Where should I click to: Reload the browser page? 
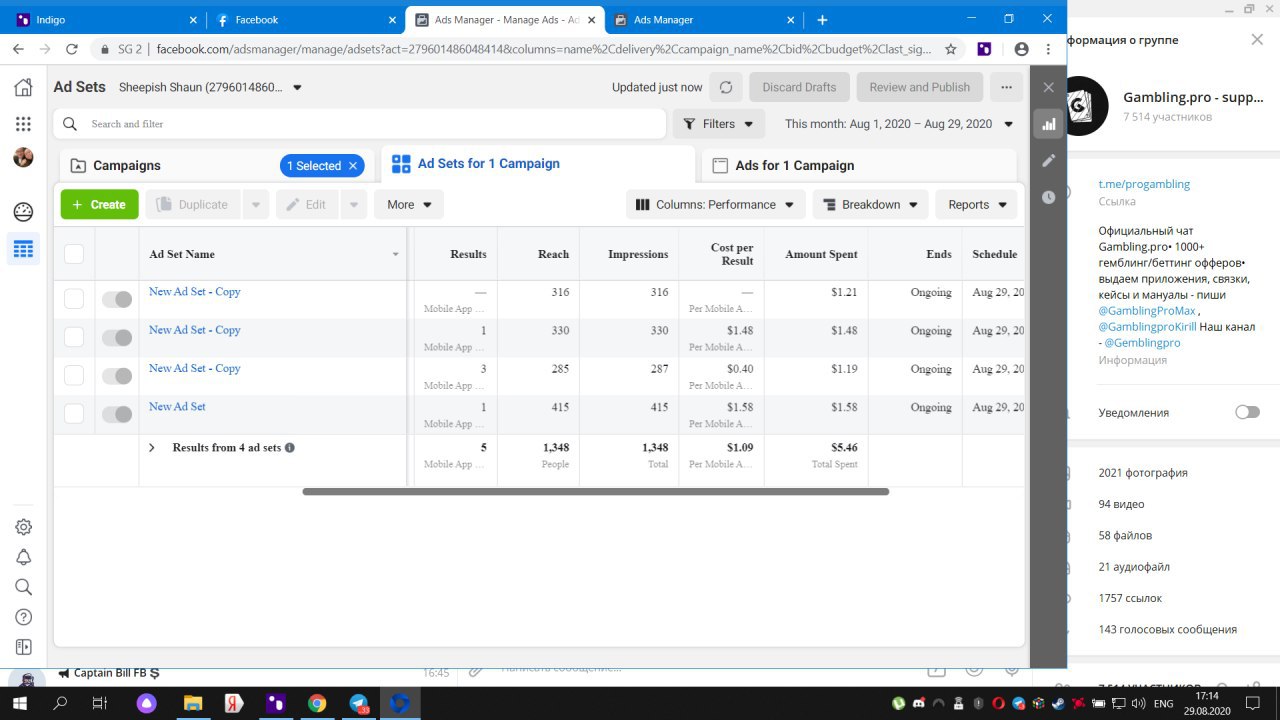pos(71,48)
